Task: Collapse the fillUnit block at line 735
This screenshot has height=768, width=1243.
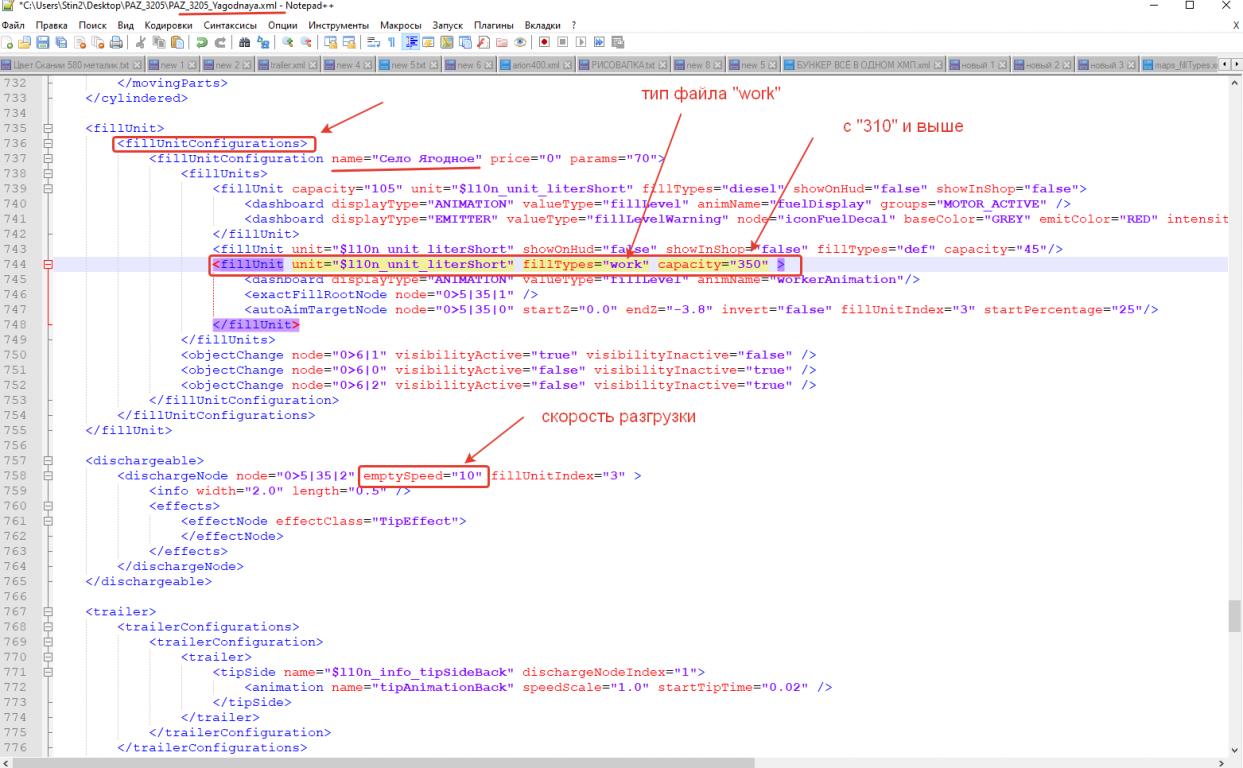Action: pos(49,129)
